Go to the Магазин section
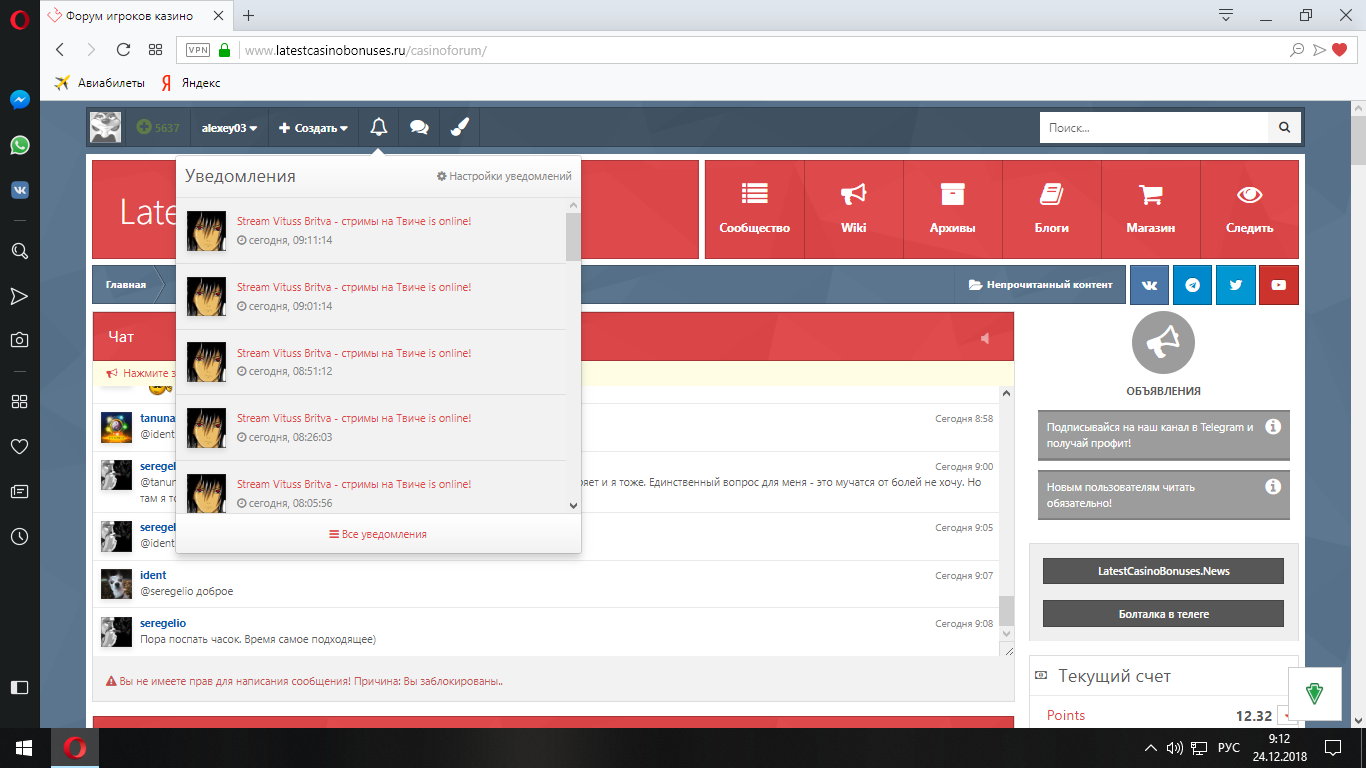 tap(1150, 209)
